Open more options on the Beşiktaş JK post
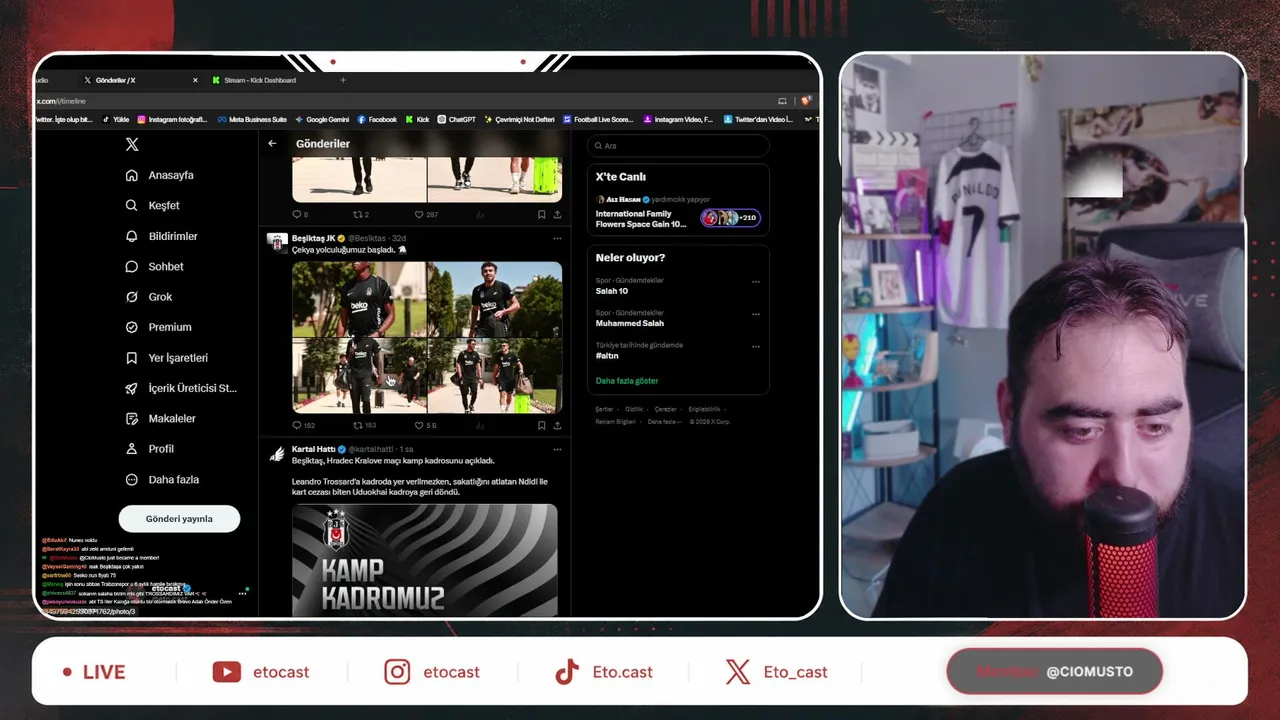 557,238
